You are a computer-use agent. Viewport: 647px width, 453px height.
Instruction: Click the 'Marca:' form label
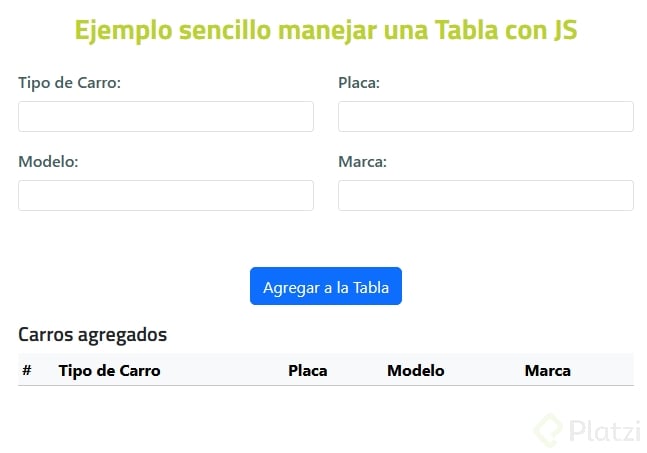(x=362, y=162)
